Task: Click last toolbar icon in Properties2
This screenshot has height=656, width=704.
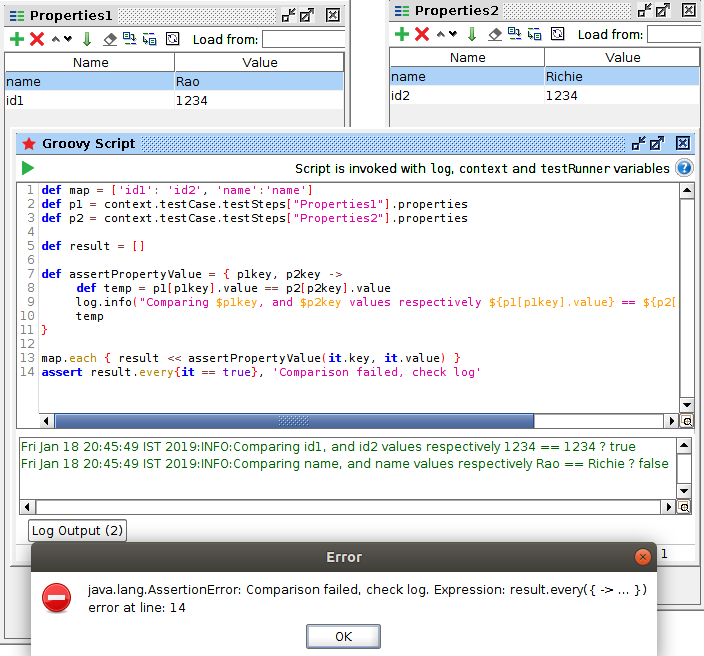Action: point(557,34)
